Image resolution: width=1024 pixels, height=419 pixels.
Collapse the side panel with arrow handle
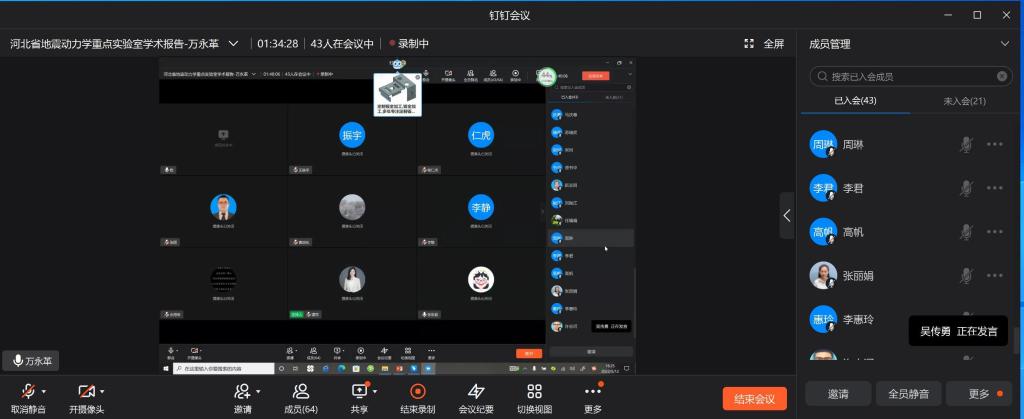coord(788,215)
